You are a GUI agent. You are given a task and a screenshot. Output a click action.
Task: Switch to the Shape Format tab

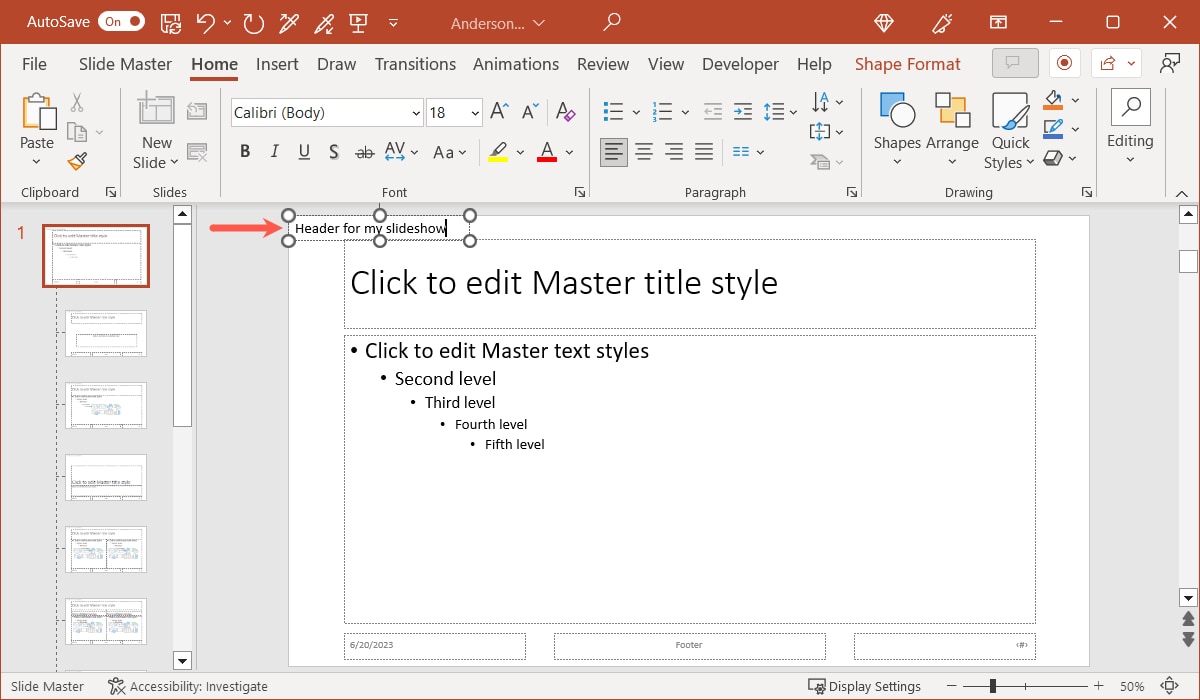tap(907, 63)
